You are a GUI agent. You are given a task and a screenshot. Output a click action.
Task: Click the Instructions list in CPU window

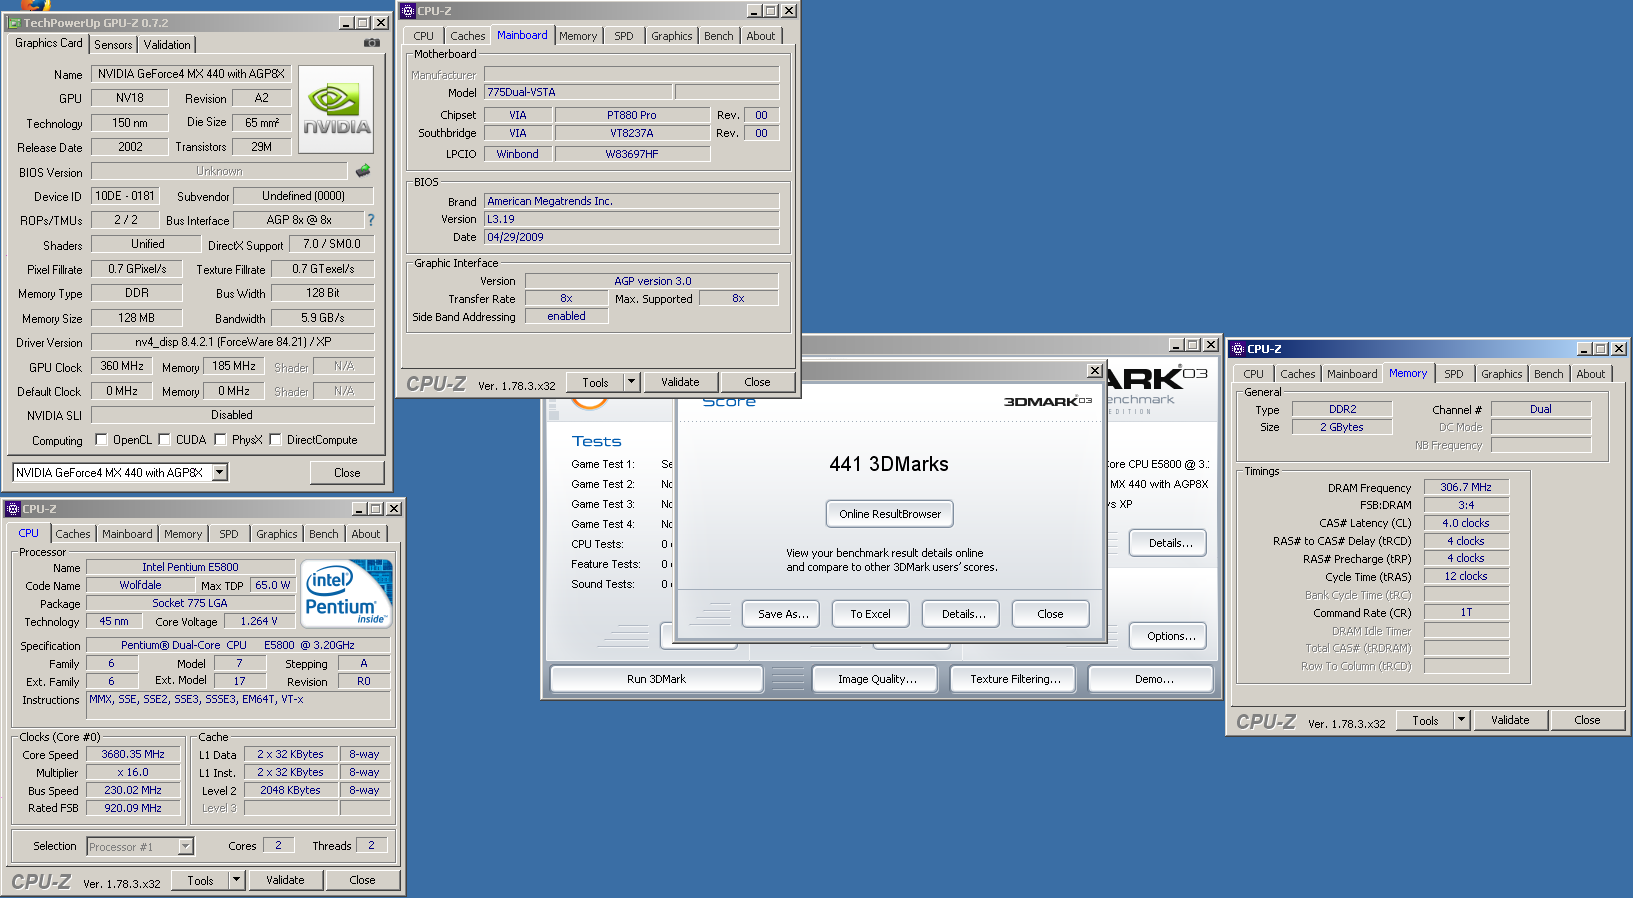pos(238,705)
